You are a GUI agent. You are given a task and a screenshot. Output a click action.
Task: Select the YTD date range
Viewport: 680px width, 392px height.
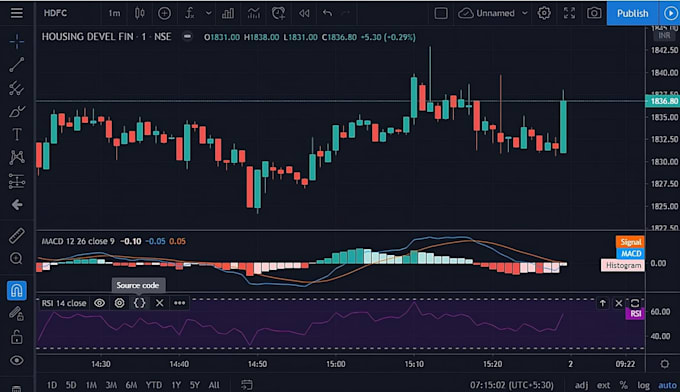154,385
